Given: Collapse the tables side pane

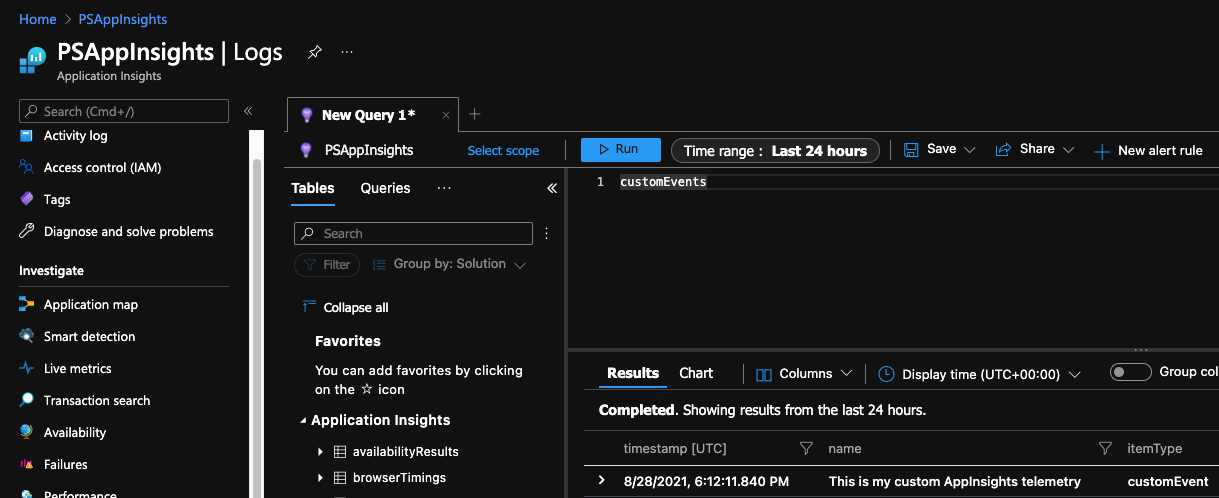Looking at the screenshot, I should [x=551, y=188].
